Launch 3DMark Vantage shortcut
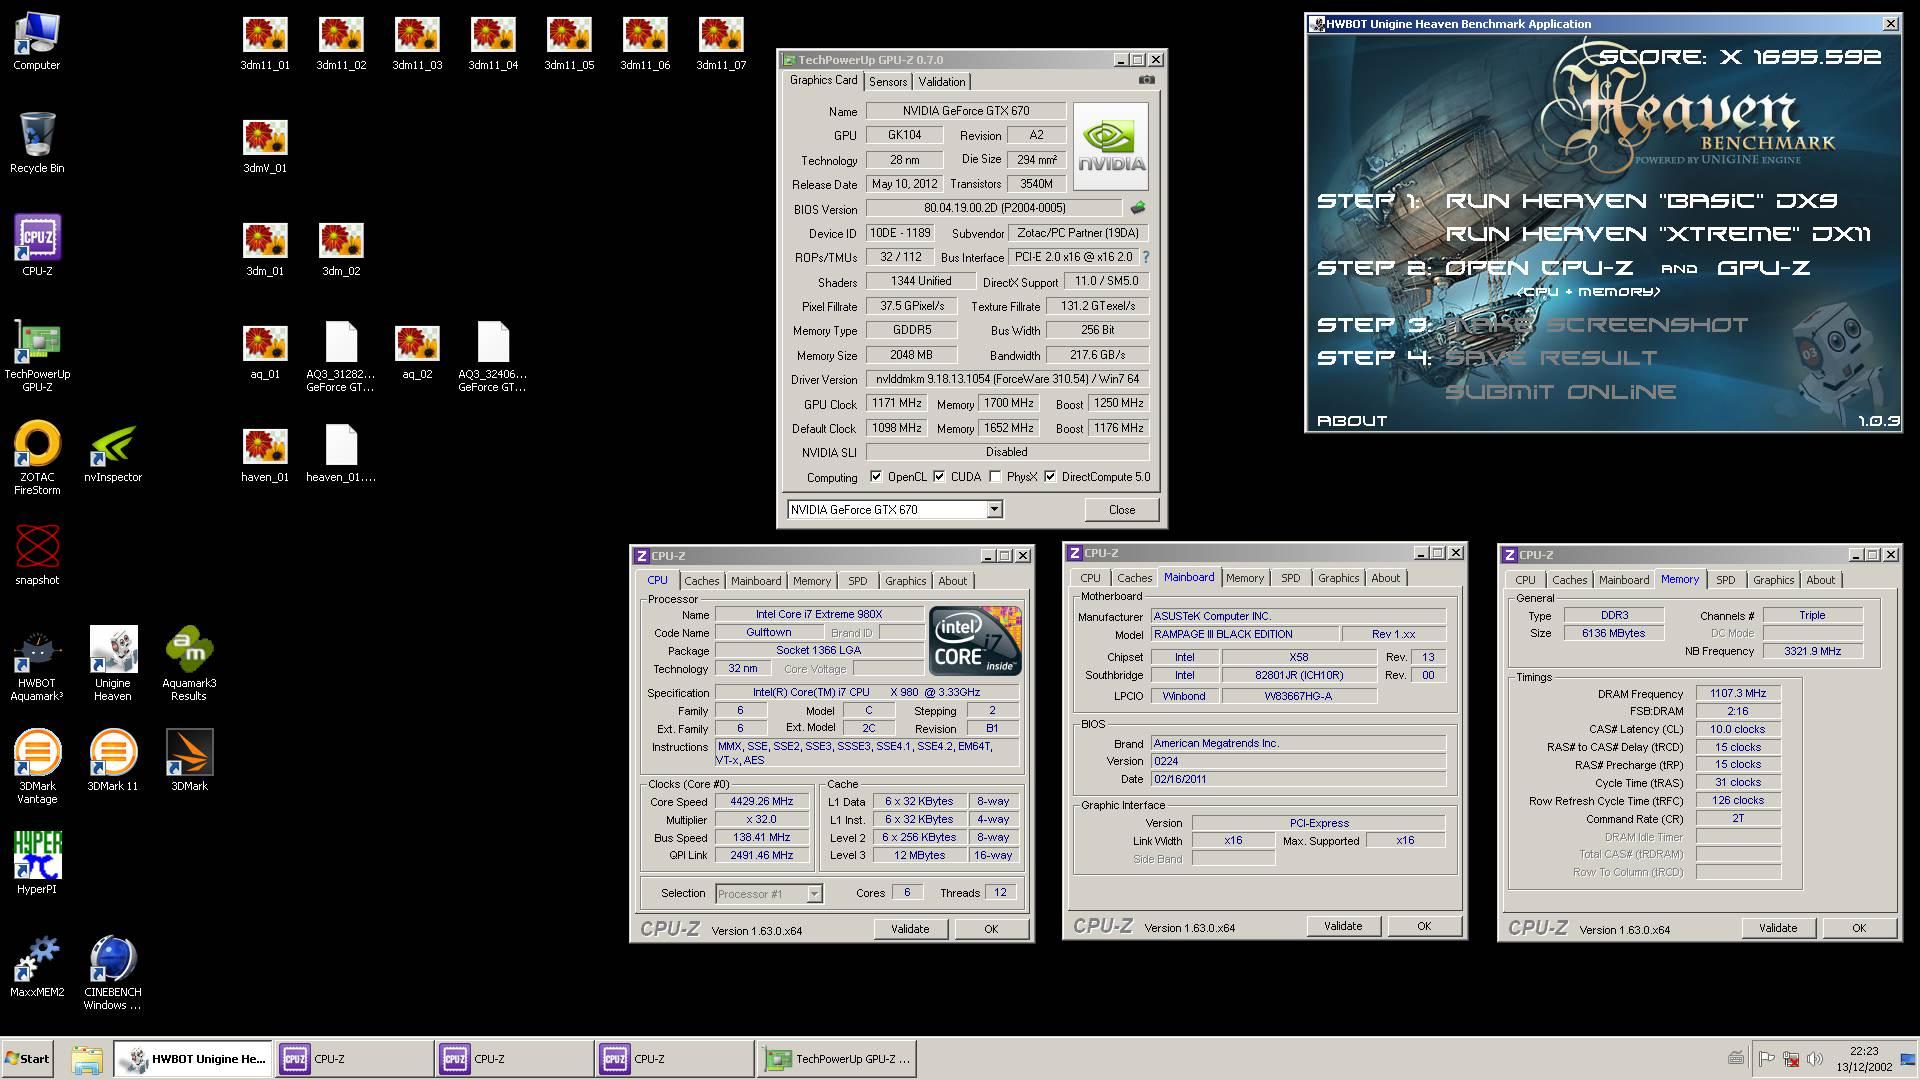1920x1080 pixels. 37,768
